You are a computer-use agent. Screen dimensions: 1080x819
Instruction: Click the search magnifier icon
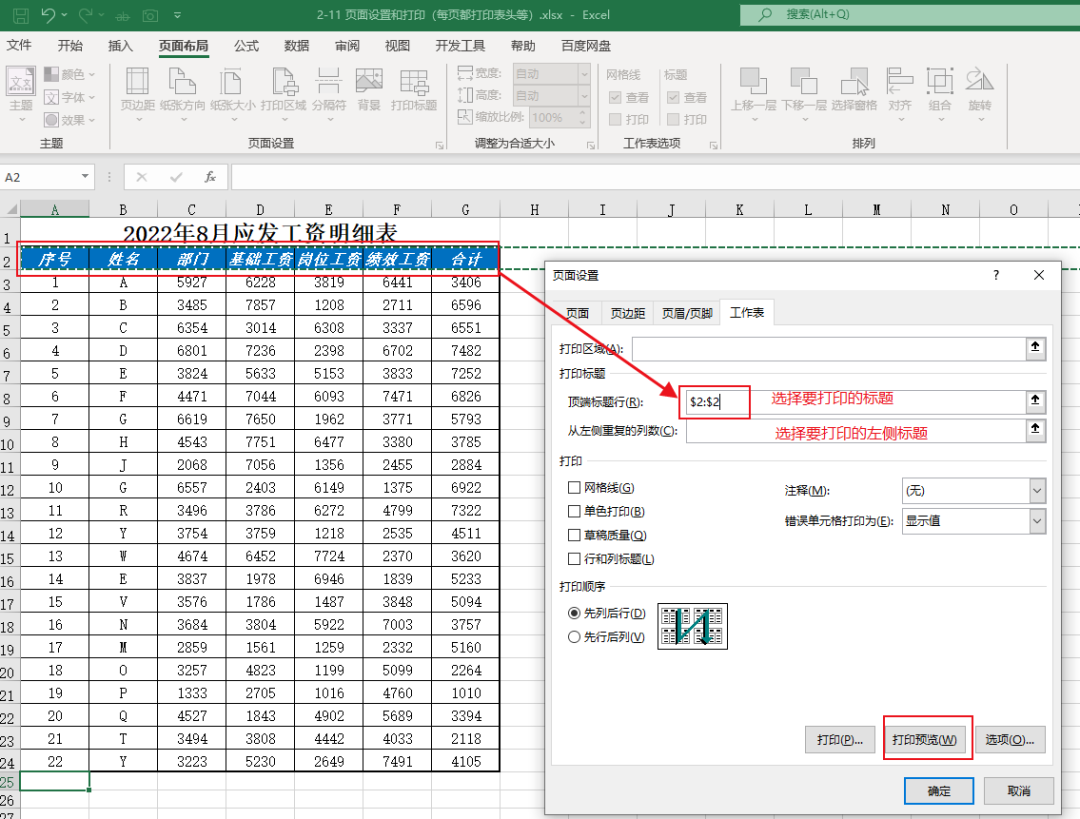765,14
